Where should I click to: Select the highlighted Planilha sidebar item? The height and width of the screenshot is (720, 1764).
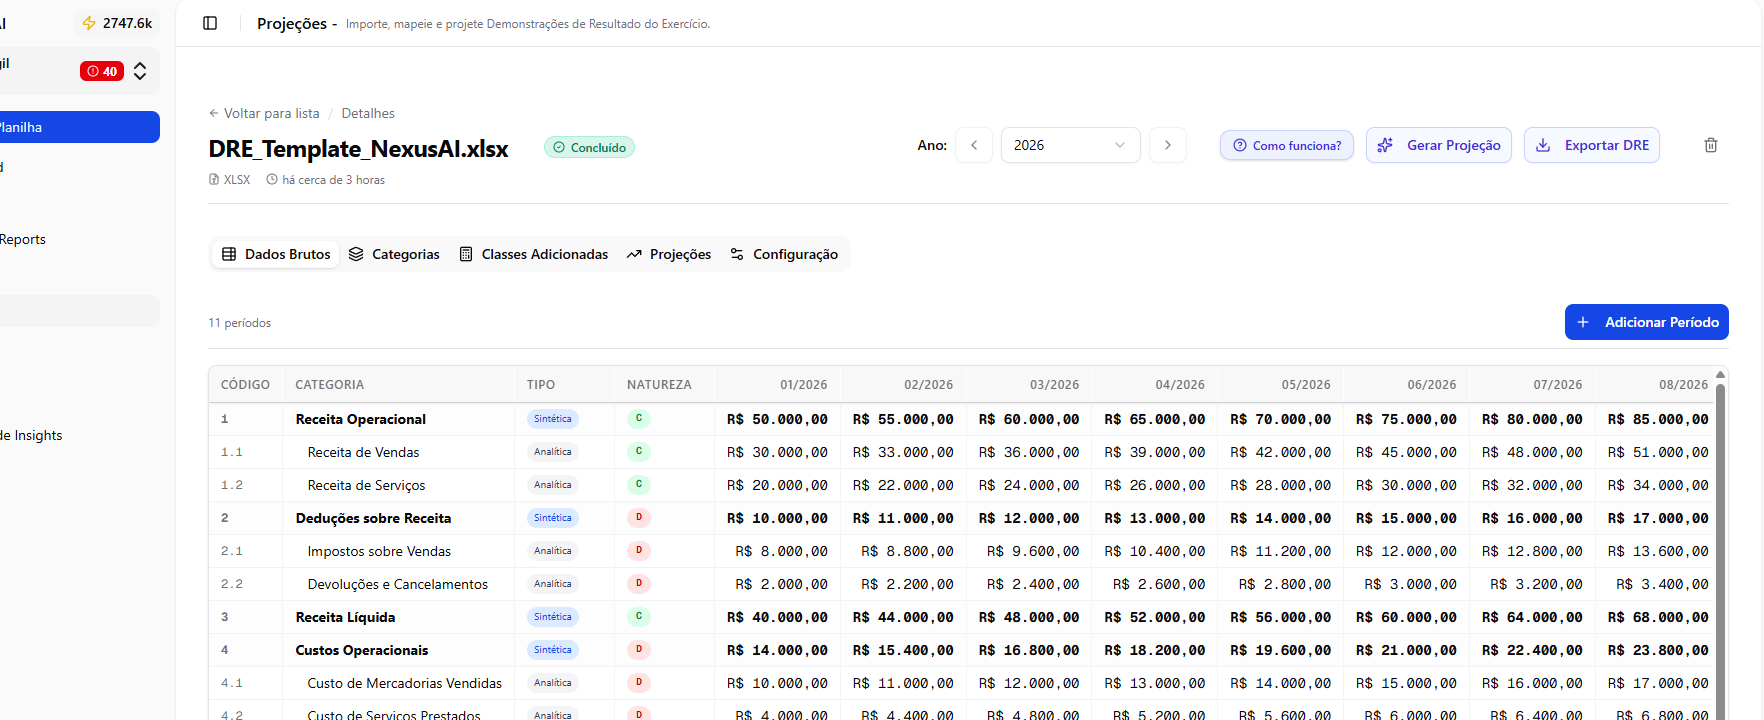tap(80, 127)
